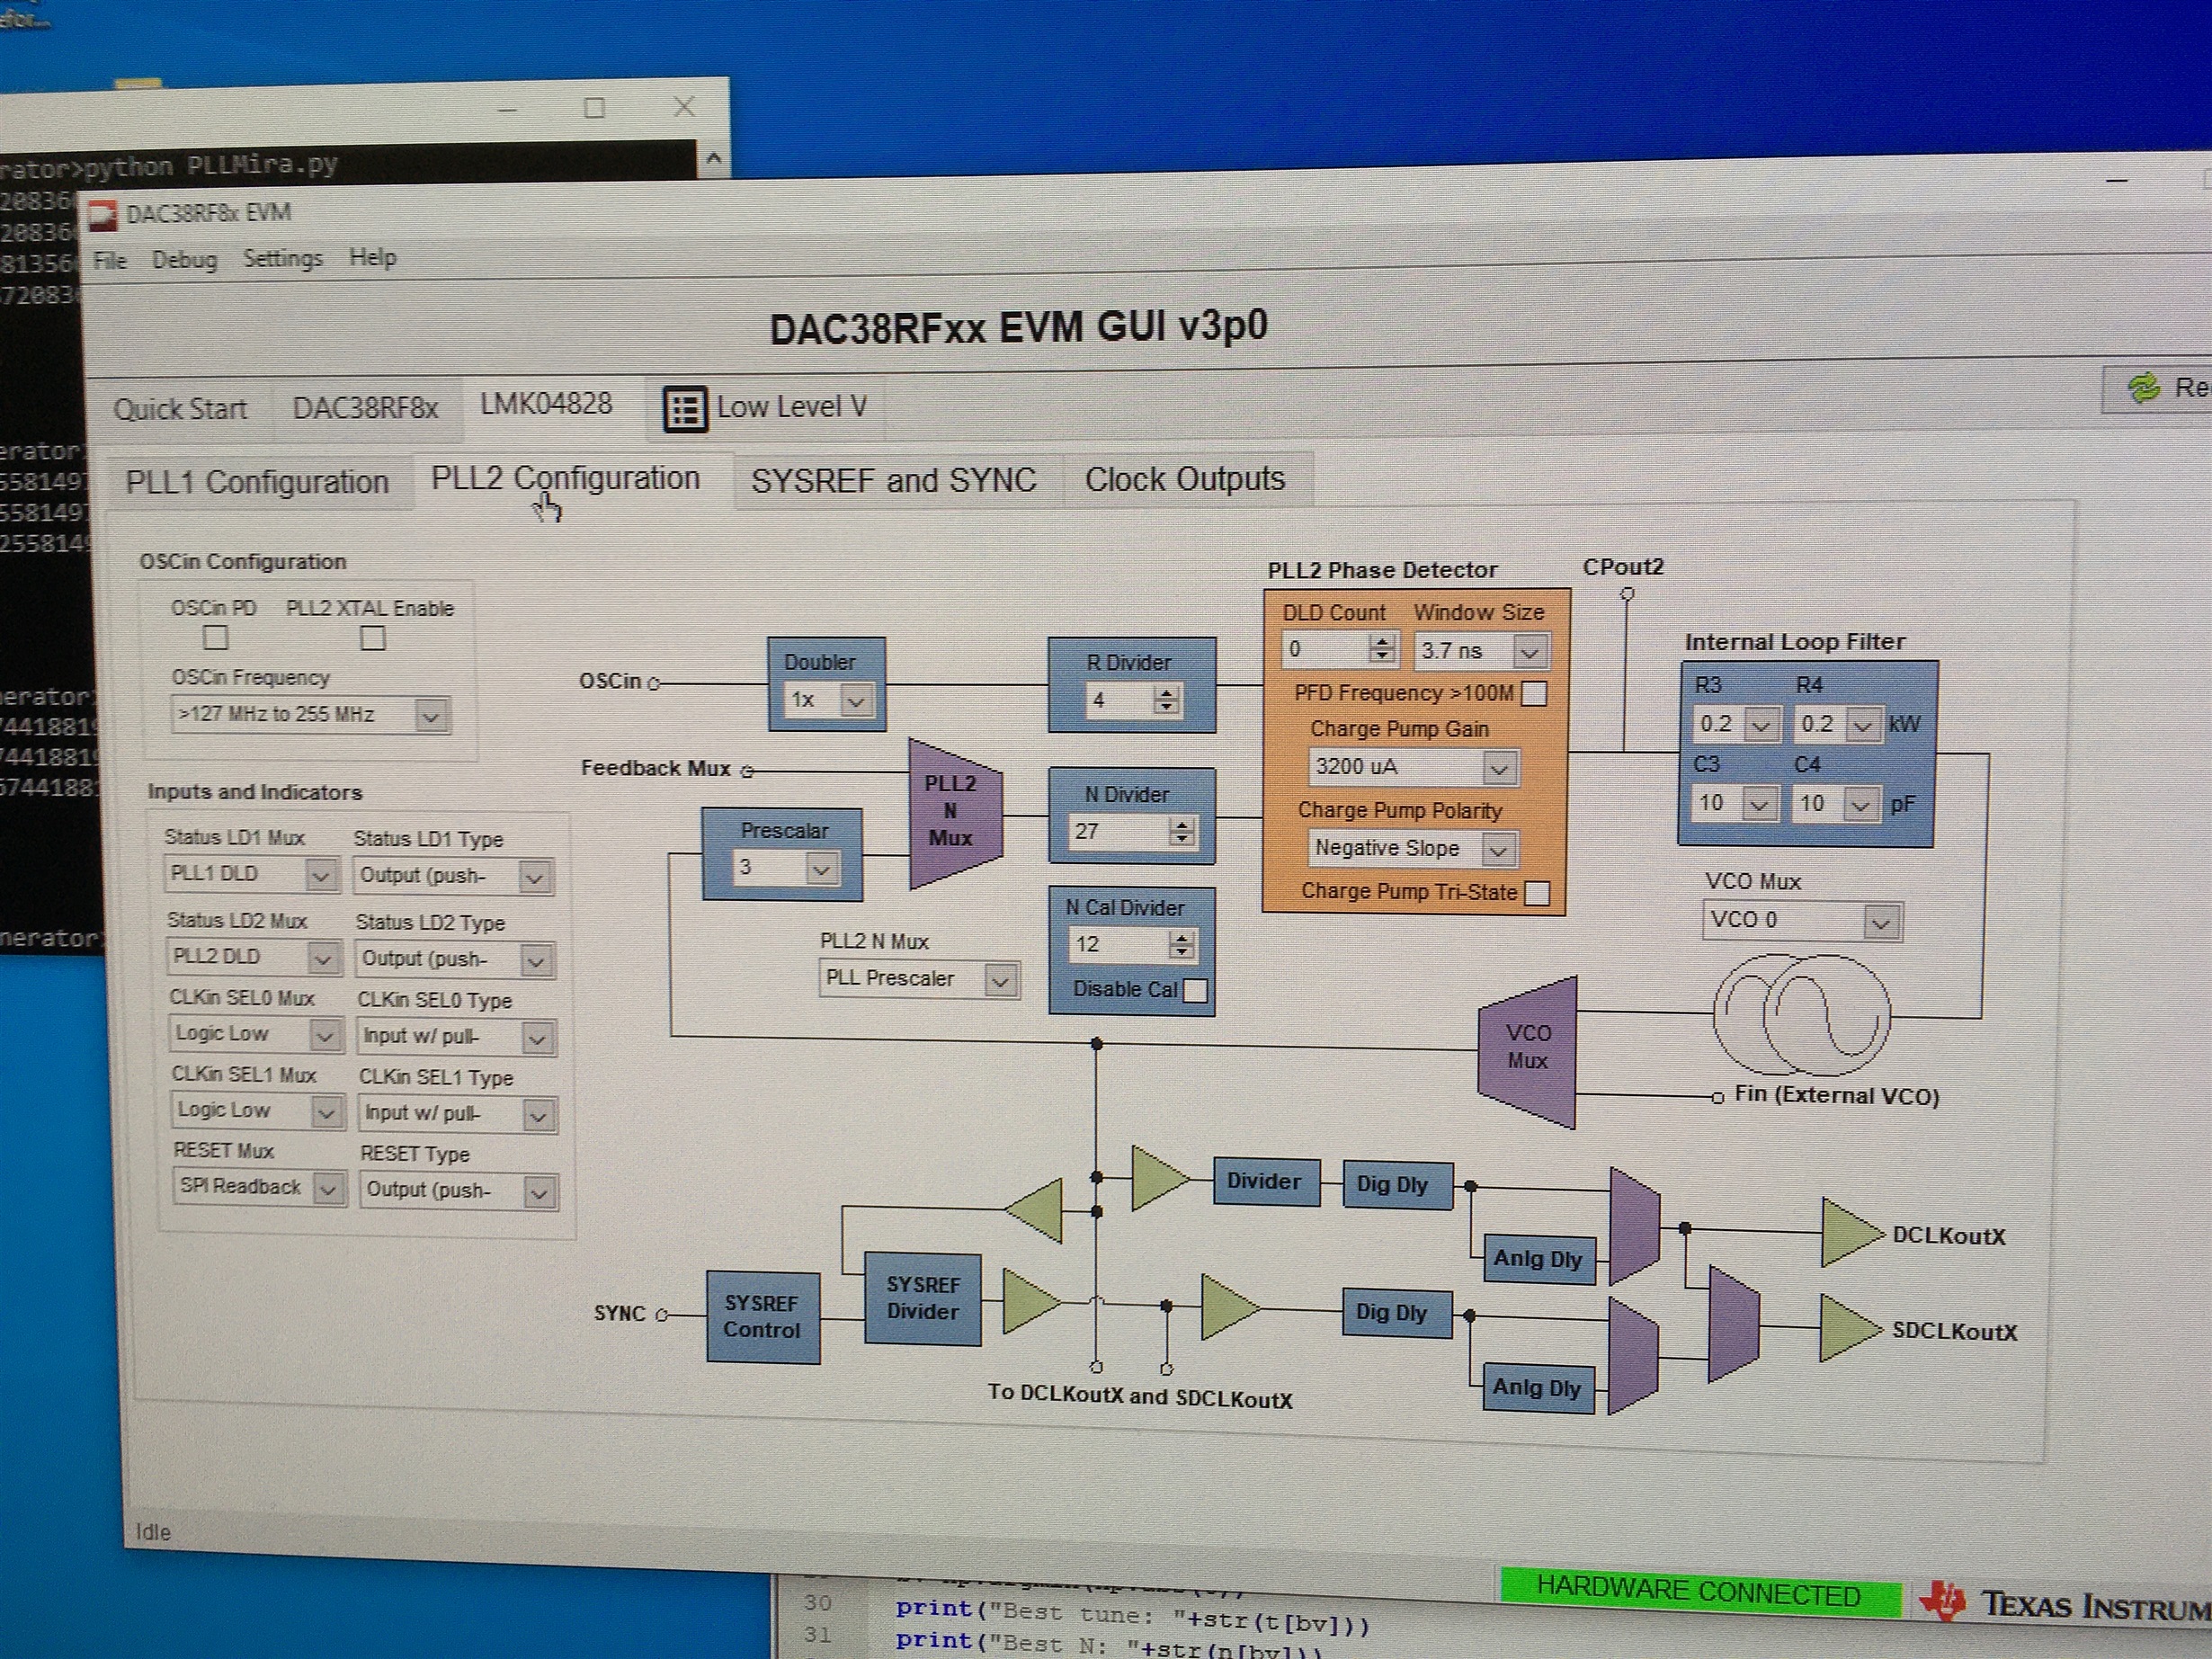The image size is (2212, 1659).
Task: Open the Window Size dropdown
Action: tap(1483, 651)
